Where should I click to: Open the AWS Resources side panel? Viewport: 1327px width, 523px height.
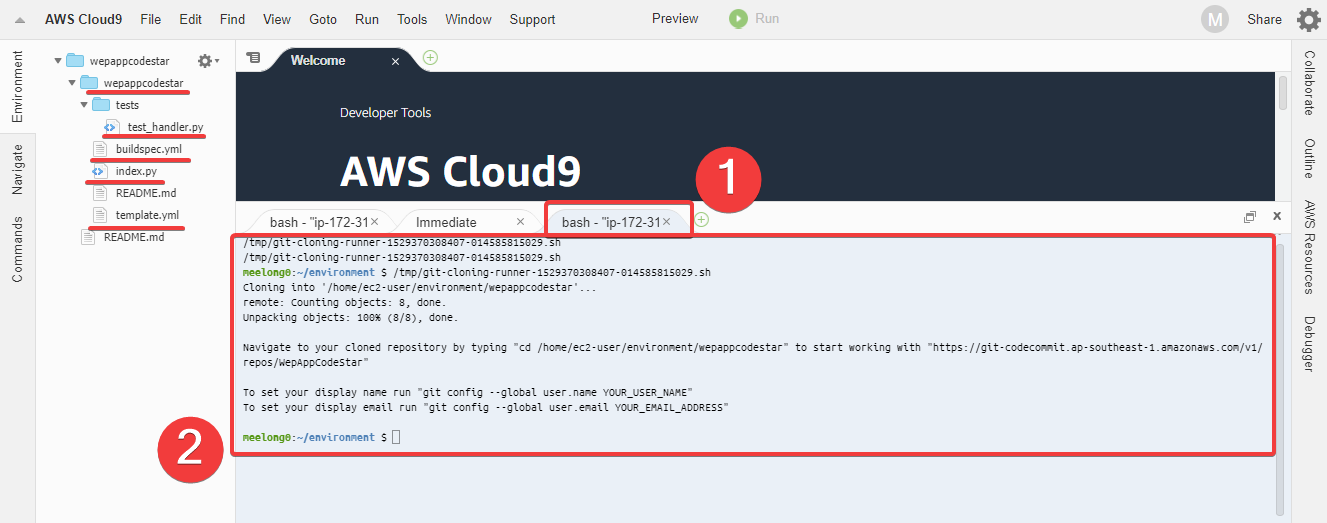[1309, 247]
